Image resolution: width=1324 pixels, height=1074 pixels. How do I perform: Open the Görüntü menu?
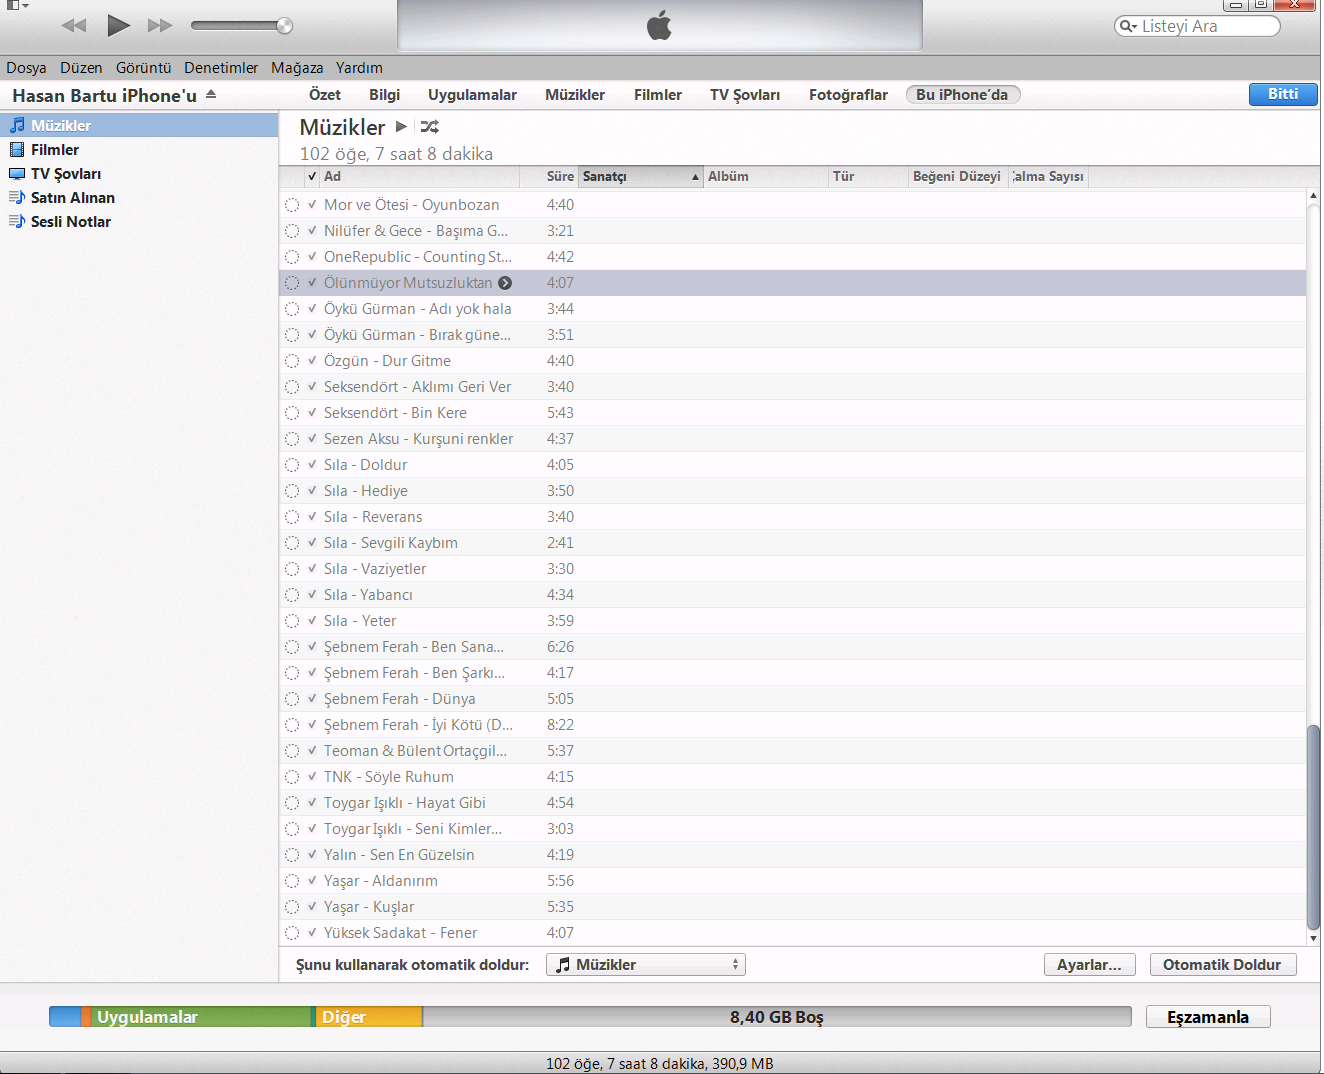pyautogui.click(x=144, y=68)
